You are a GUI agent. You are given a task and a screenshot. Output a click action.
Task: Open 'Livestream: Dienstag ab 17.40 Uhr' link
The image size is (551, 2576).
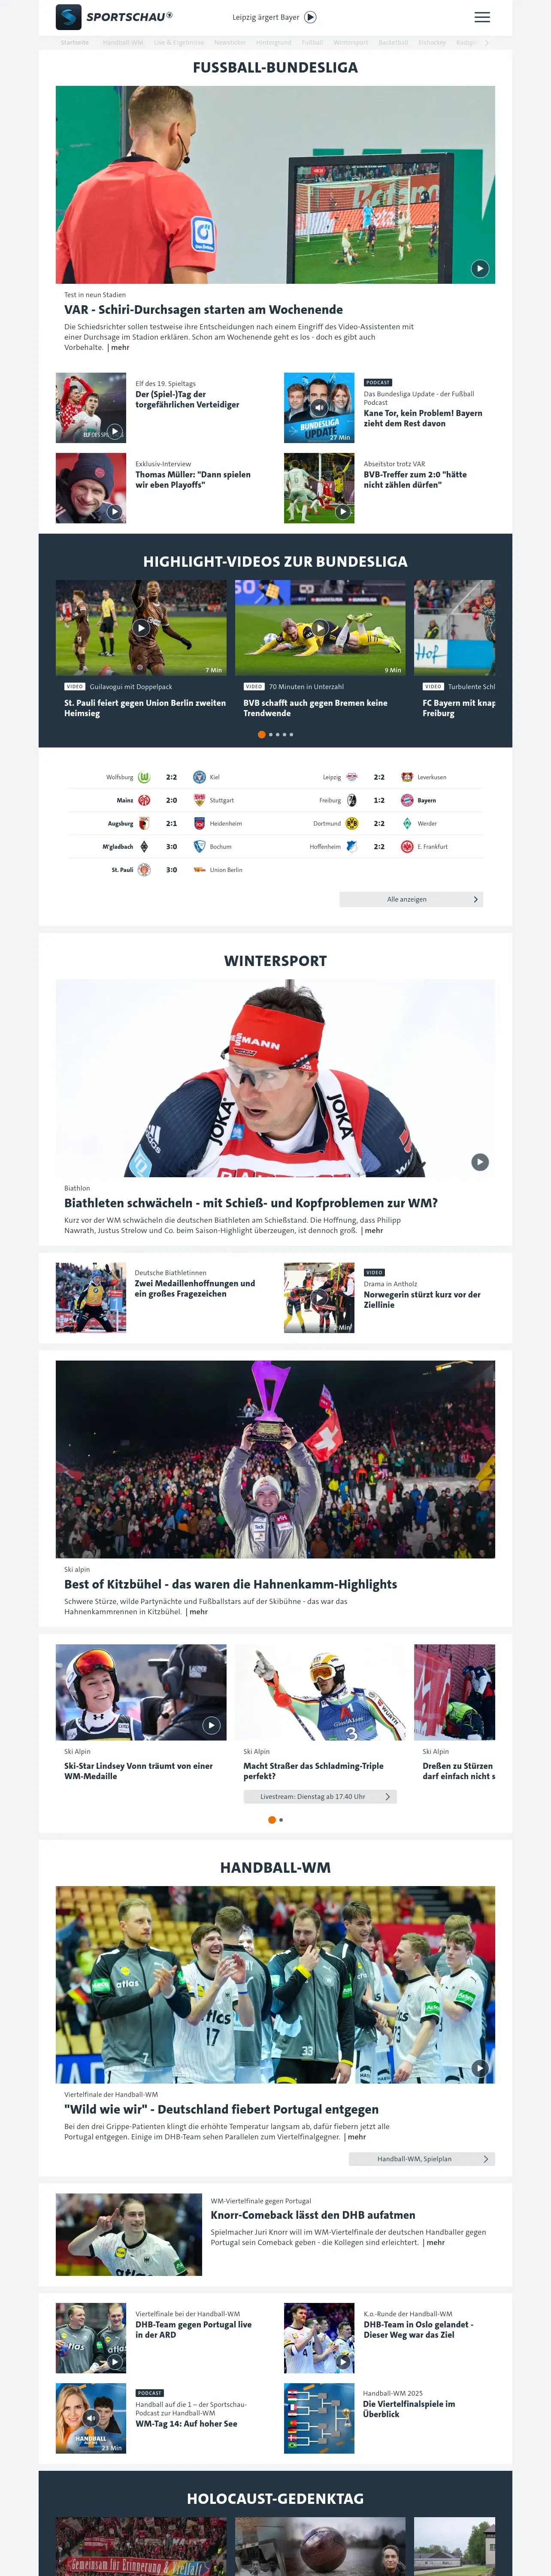(320, 1796)
